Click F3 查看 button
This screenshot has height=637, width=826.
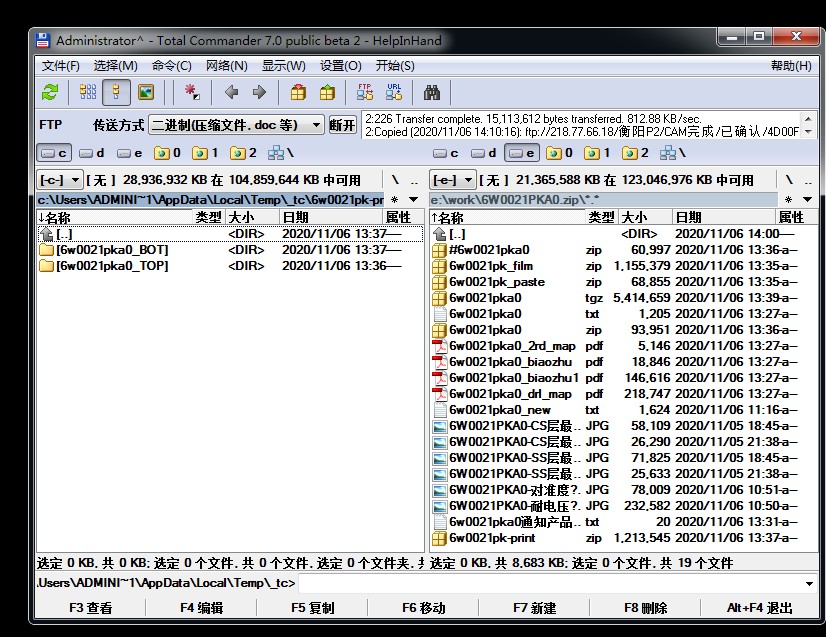(x=91, y=608)
